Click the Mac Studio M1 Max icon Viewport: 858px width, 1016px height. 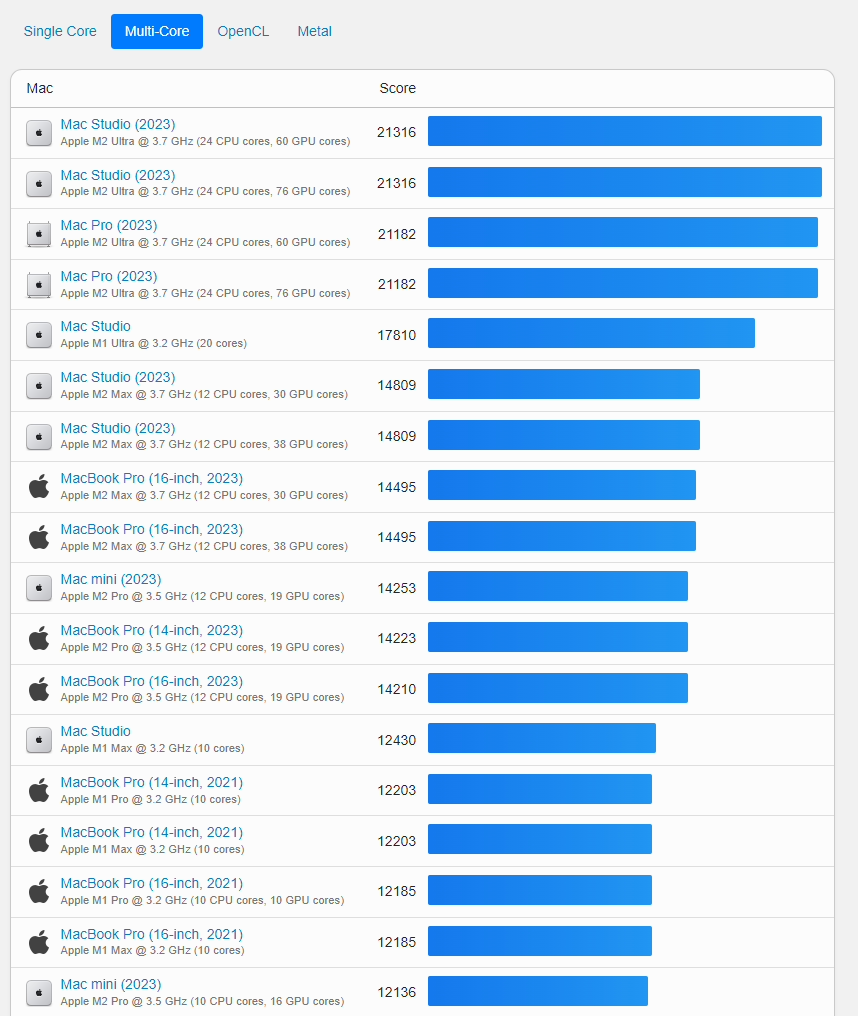coord(39,740)
